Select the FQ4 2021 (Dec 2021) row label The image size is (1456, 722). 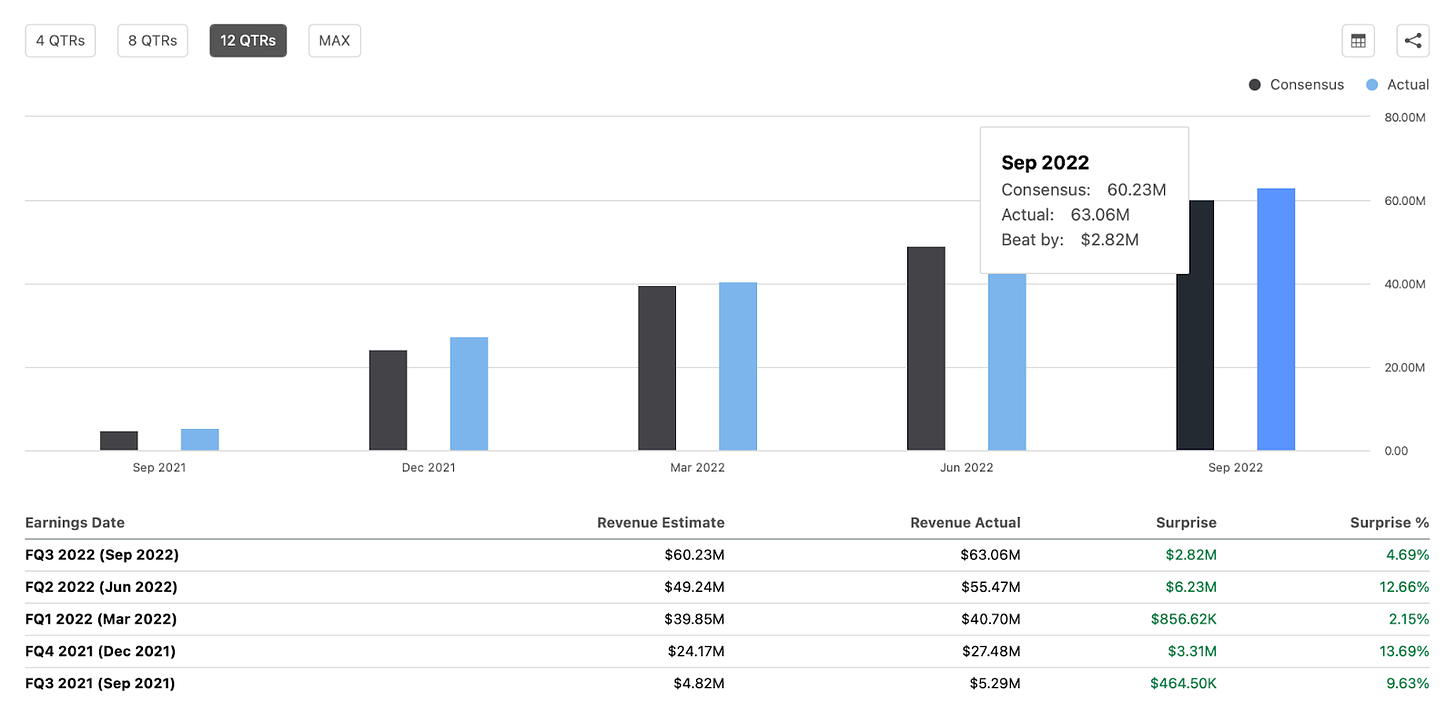click(x=100, y=651)
